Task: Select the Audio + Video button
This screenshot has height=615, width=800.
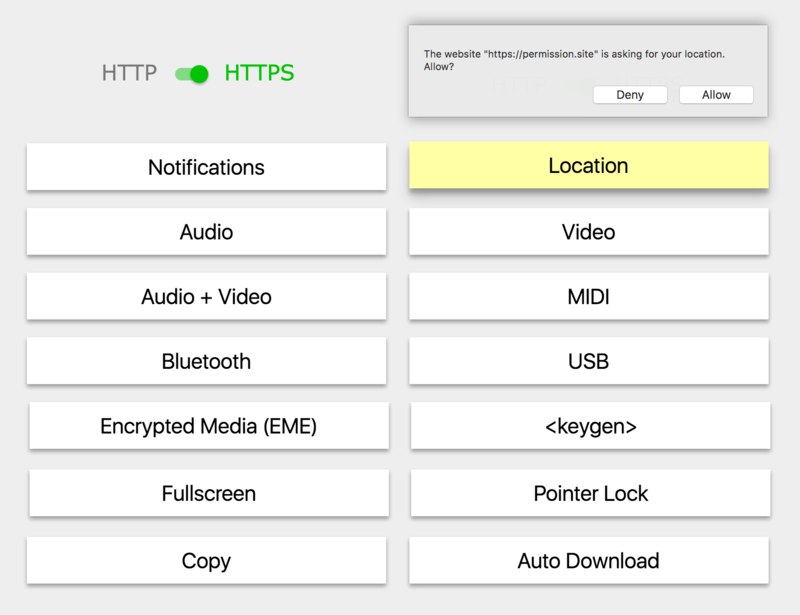Action: point(207,297)
